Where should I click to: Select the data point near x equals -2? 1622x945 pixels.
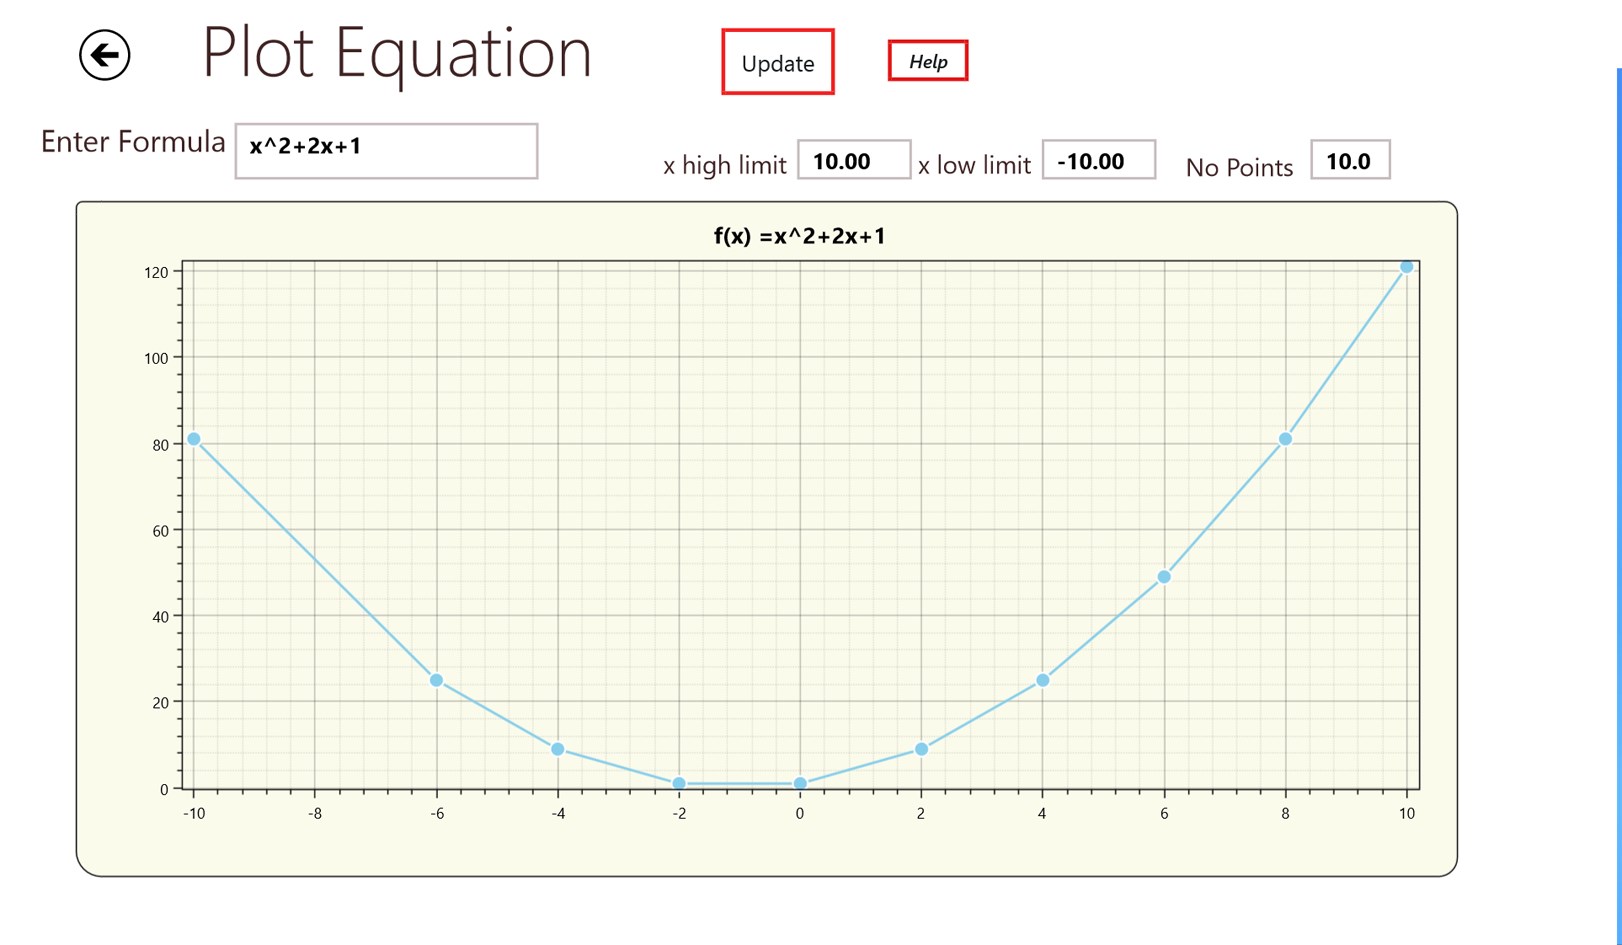pyautogui.click(x=679, y=784)
